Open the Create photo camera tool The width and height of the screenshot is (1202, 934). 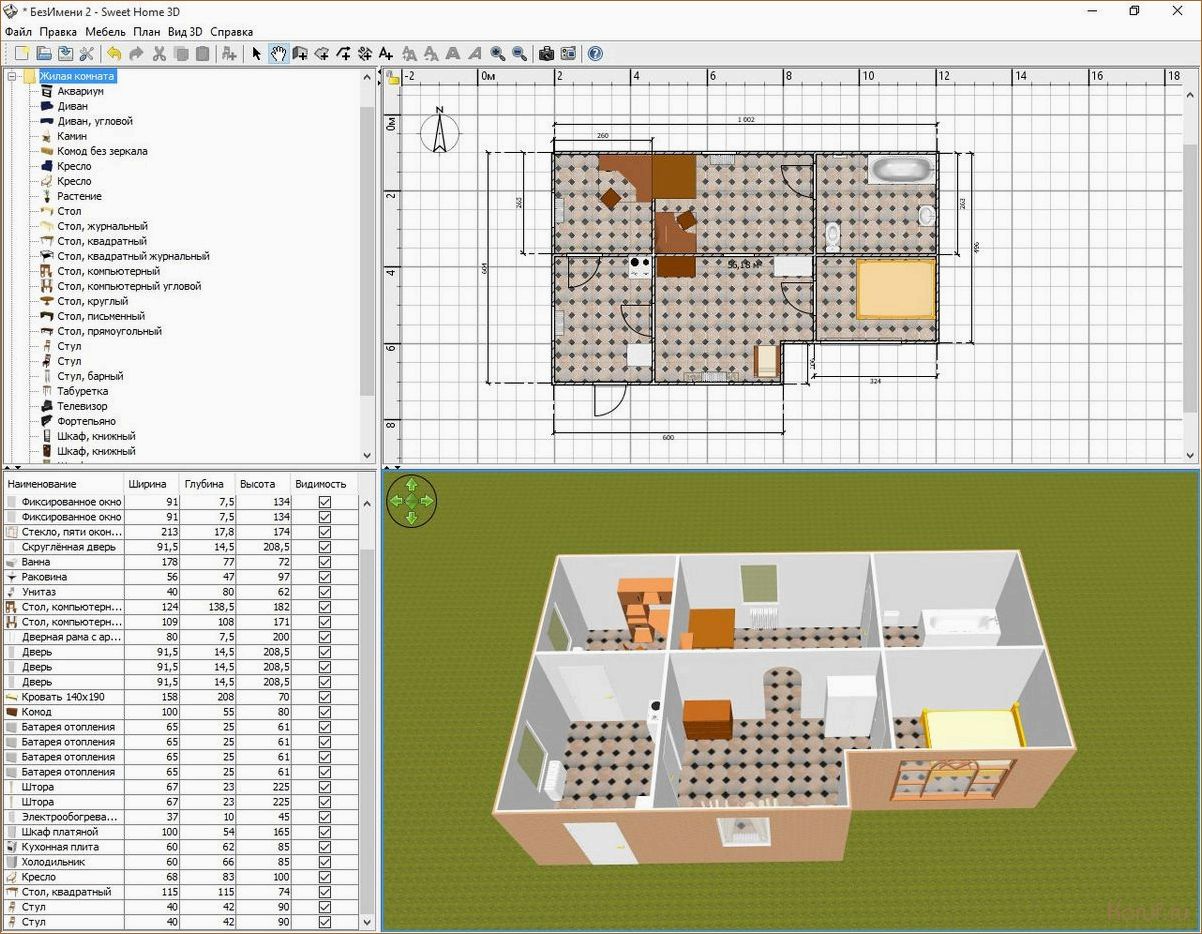[x=546, y=53]
